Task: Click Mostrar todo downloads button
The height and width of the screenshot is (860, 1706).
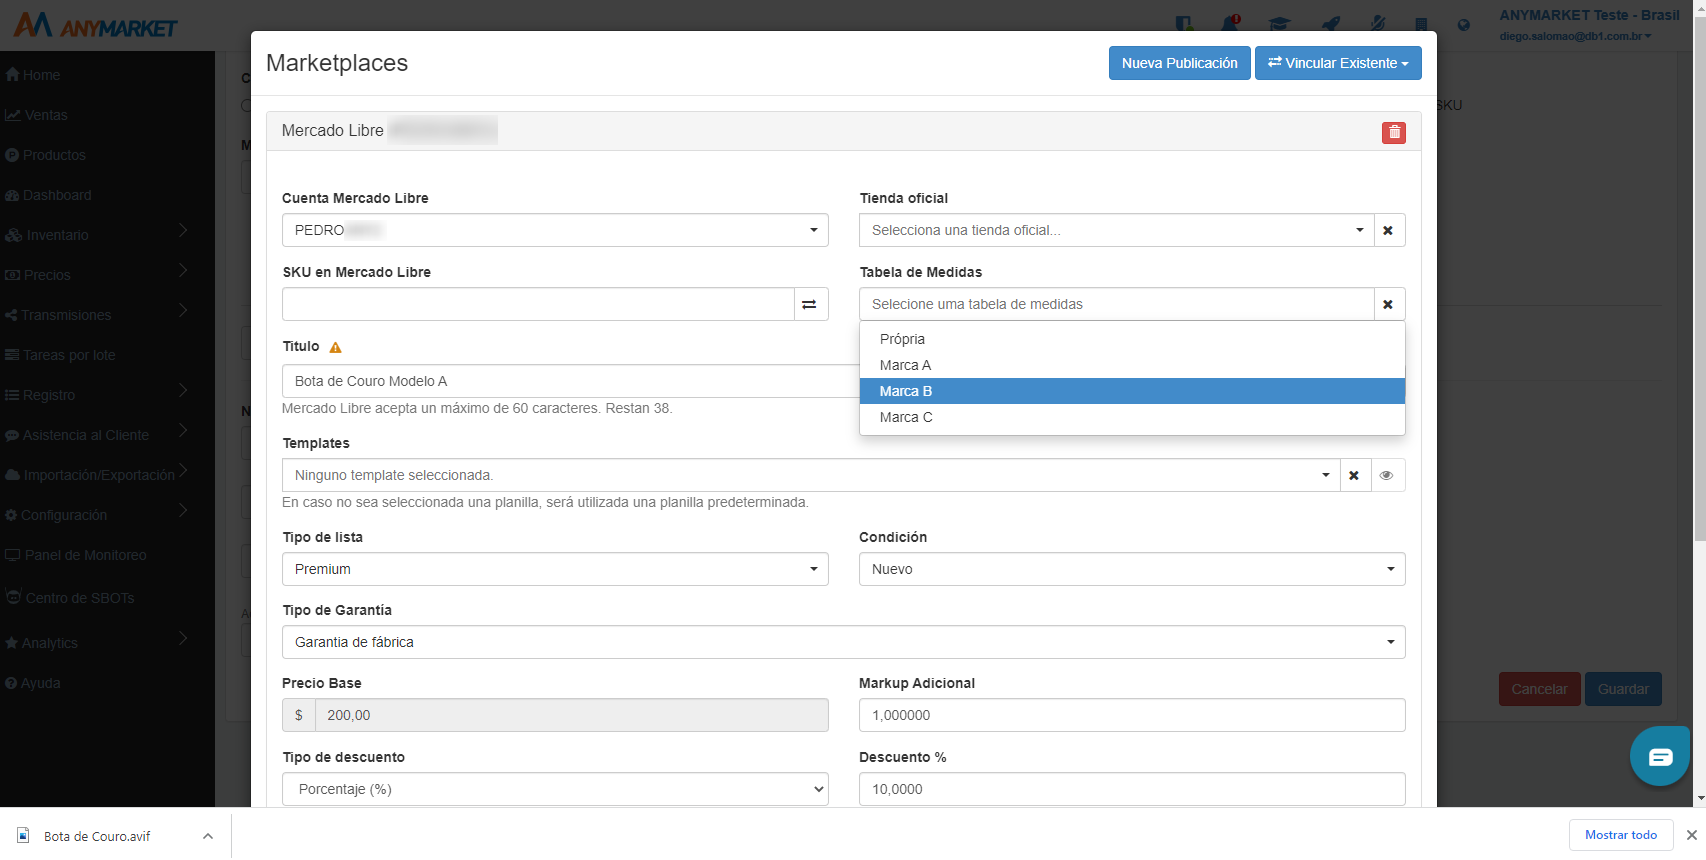Action: 1621,835
